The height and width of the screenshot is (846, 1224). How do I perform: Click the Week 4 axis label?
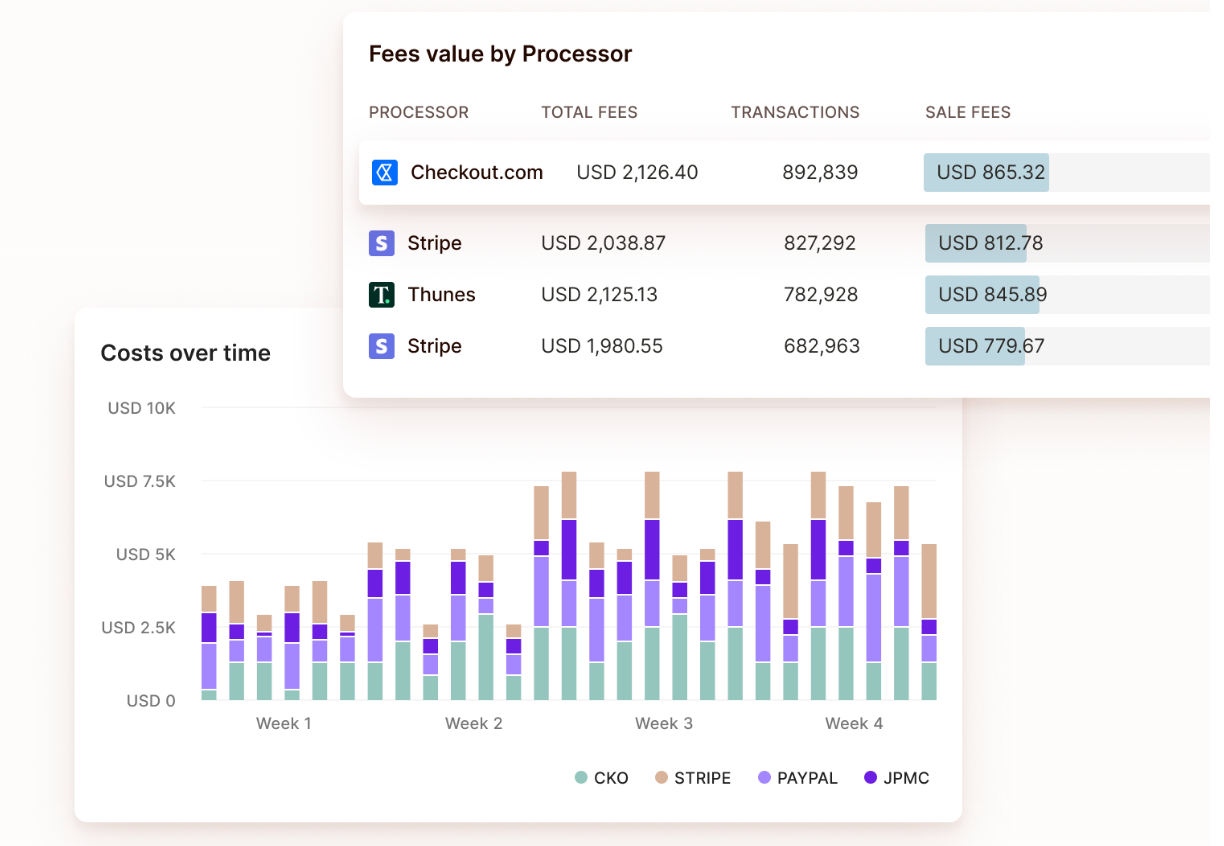(x=854, y=723)
